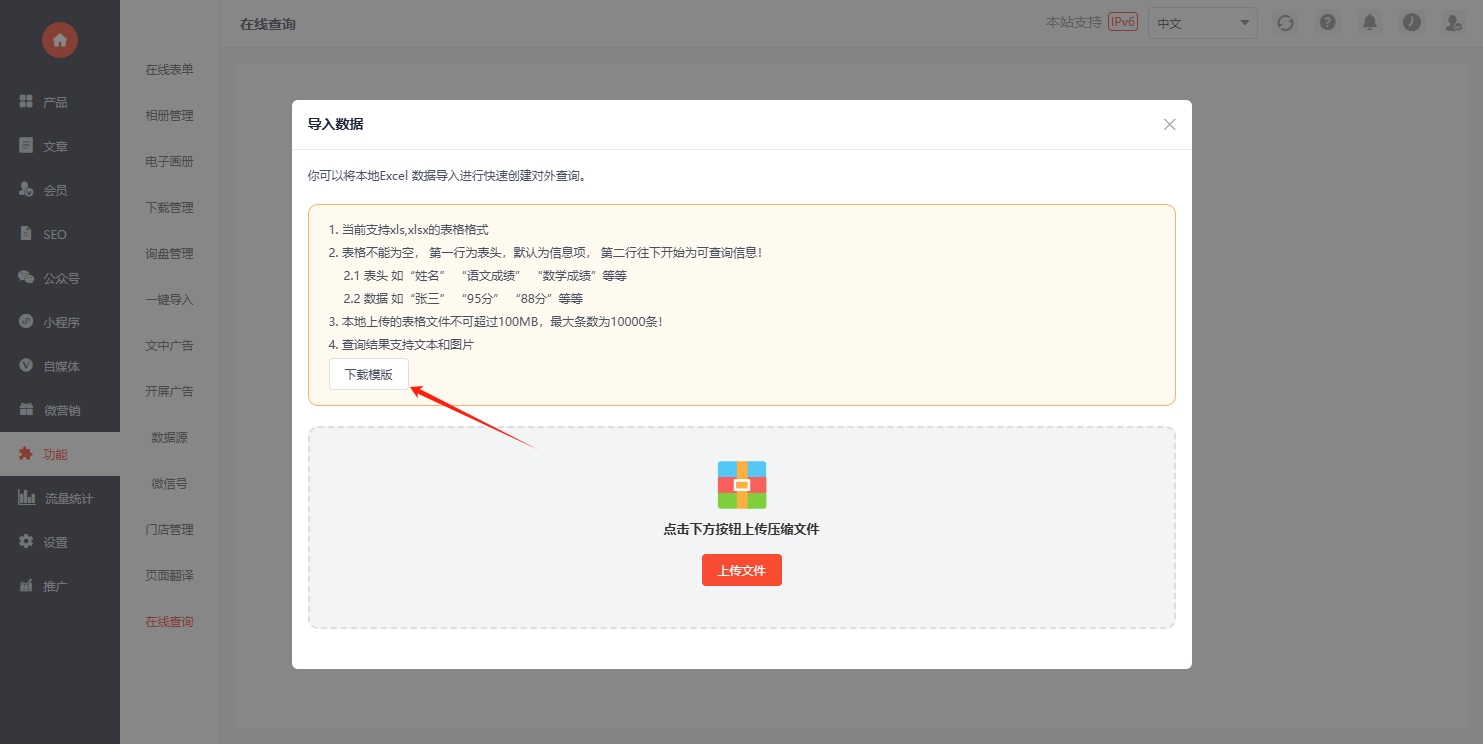
Task: Click the refresh icon in top bar
Action: click(1285, 23)
